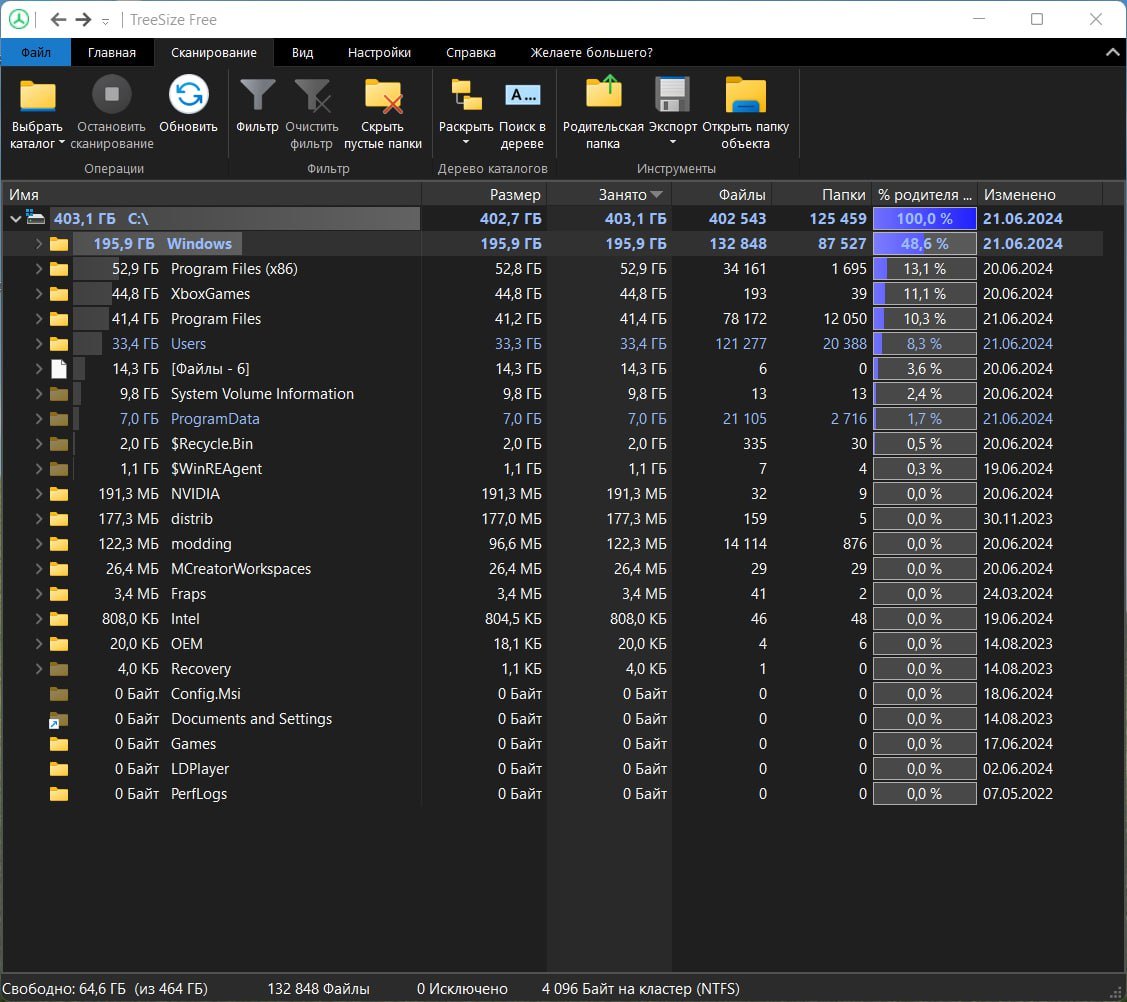Sort by the Файлы column header
Image resolution: width=1127 pixels, height=1002 pixels.
pyautogui.click(x=721, y=195)
